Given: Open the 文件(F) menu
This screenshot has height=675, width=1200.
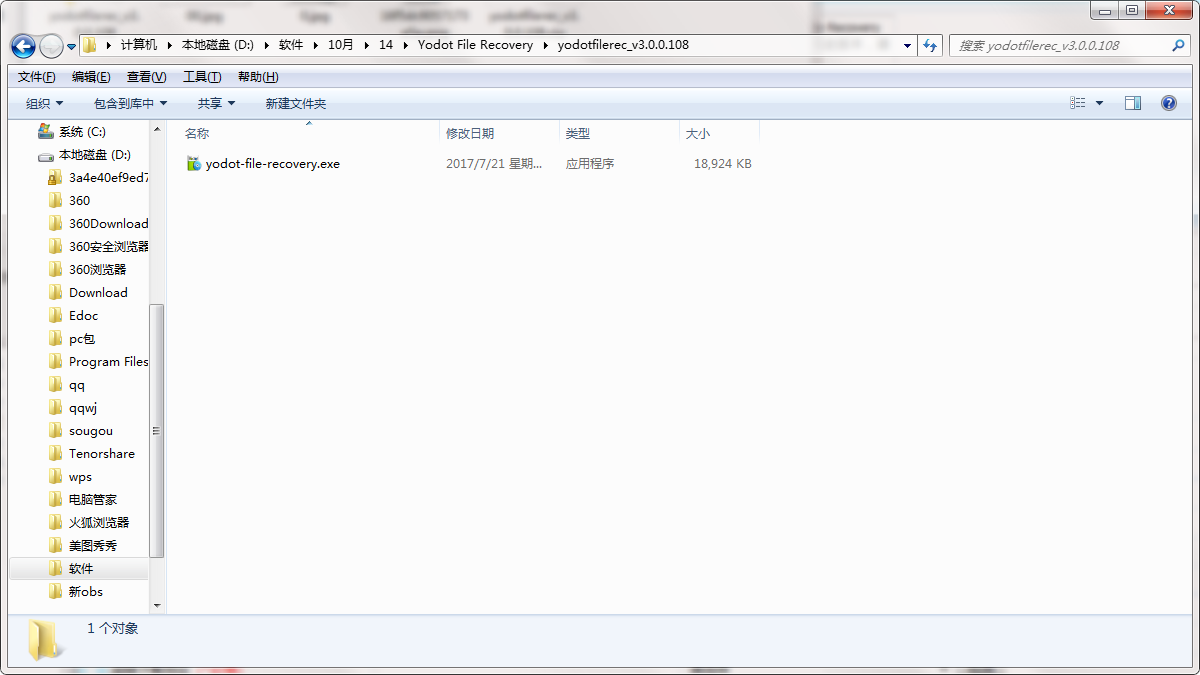Looking at the screenshot, I should click(x=37, y=77).
